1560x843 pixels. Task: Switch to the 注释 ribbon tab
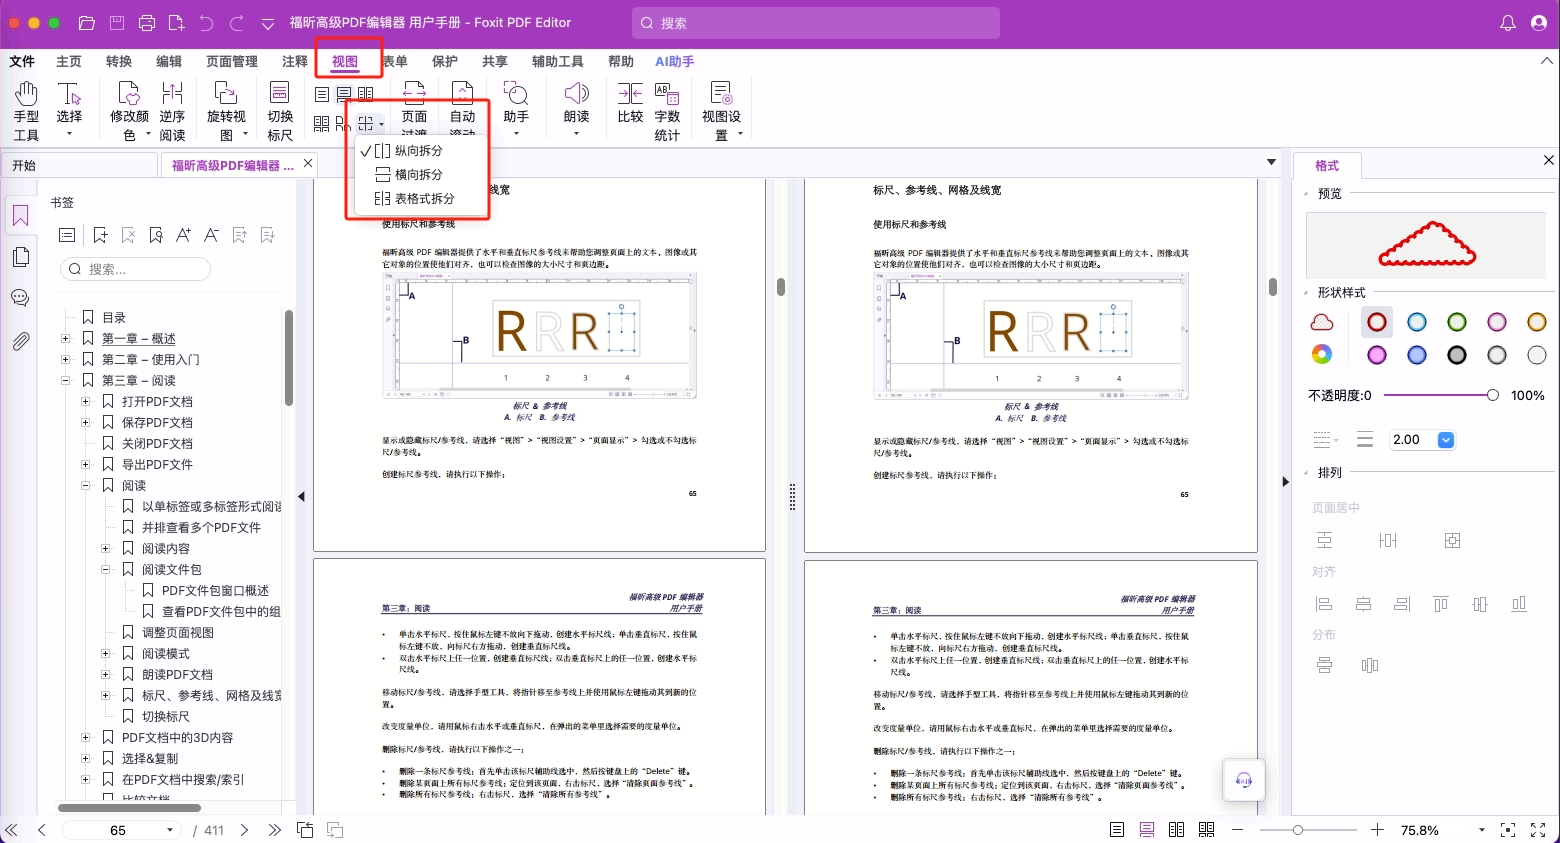pos(295,61)
